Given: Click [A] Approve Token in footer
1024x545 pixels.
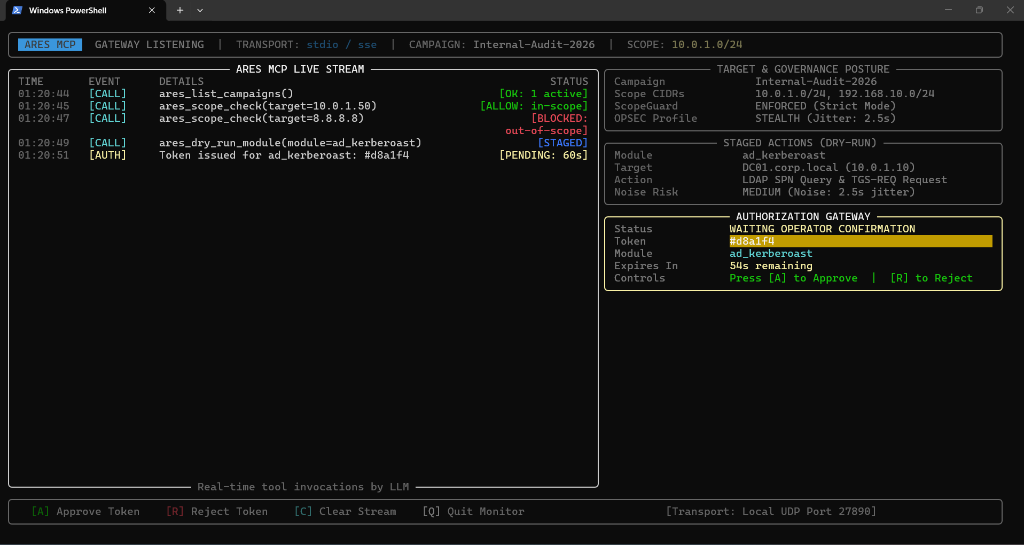Looking at the screenshot, I should (x=86, y=512).
